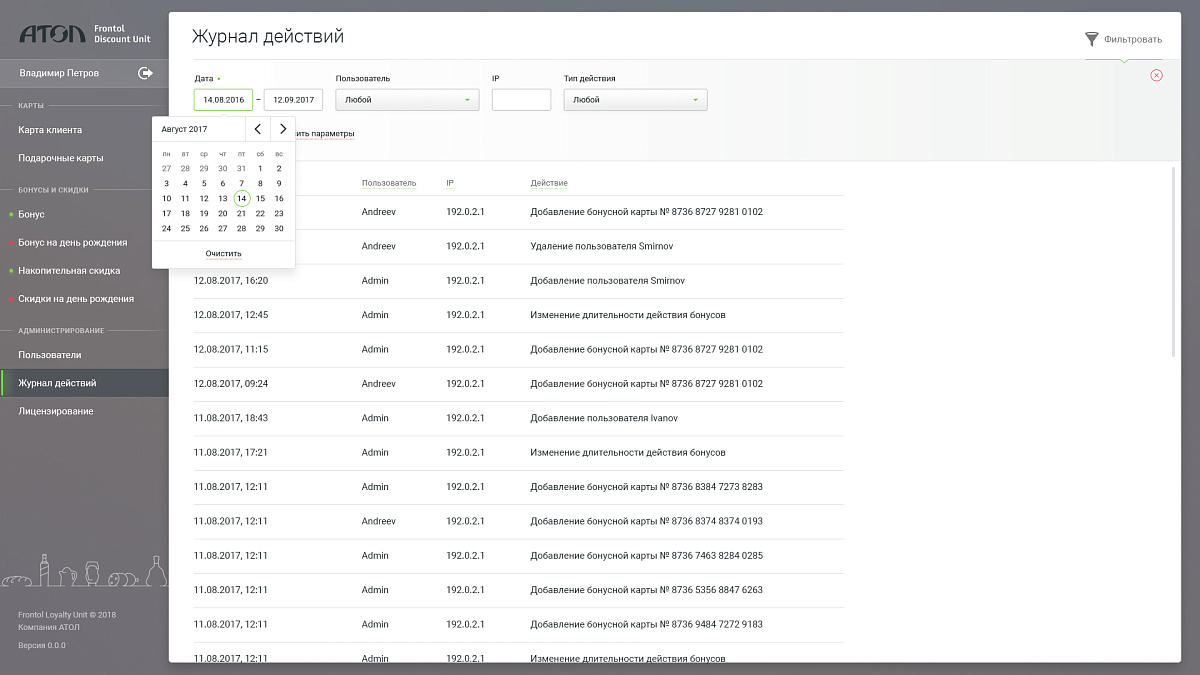Viewport: 1200px width, 675px height.
Task: Click the ATOL logo
Action: tap(53, 35)
